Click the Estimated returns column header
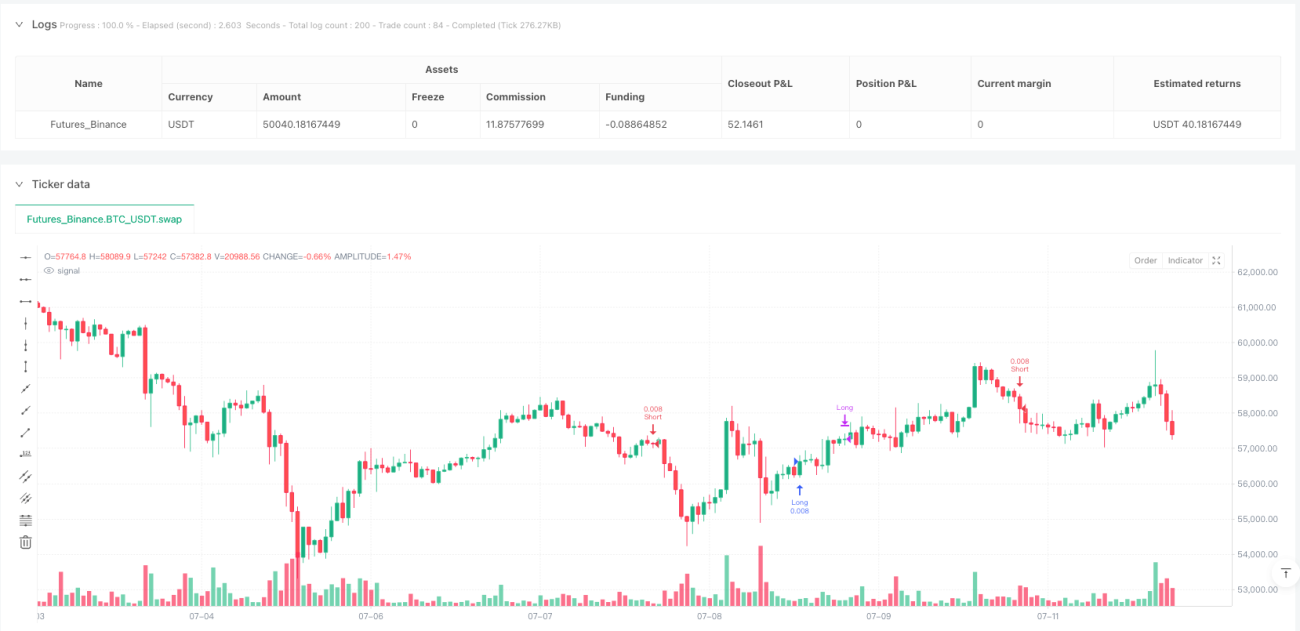The width and height of the screenshot is (1300, 631). point(1196,84)
